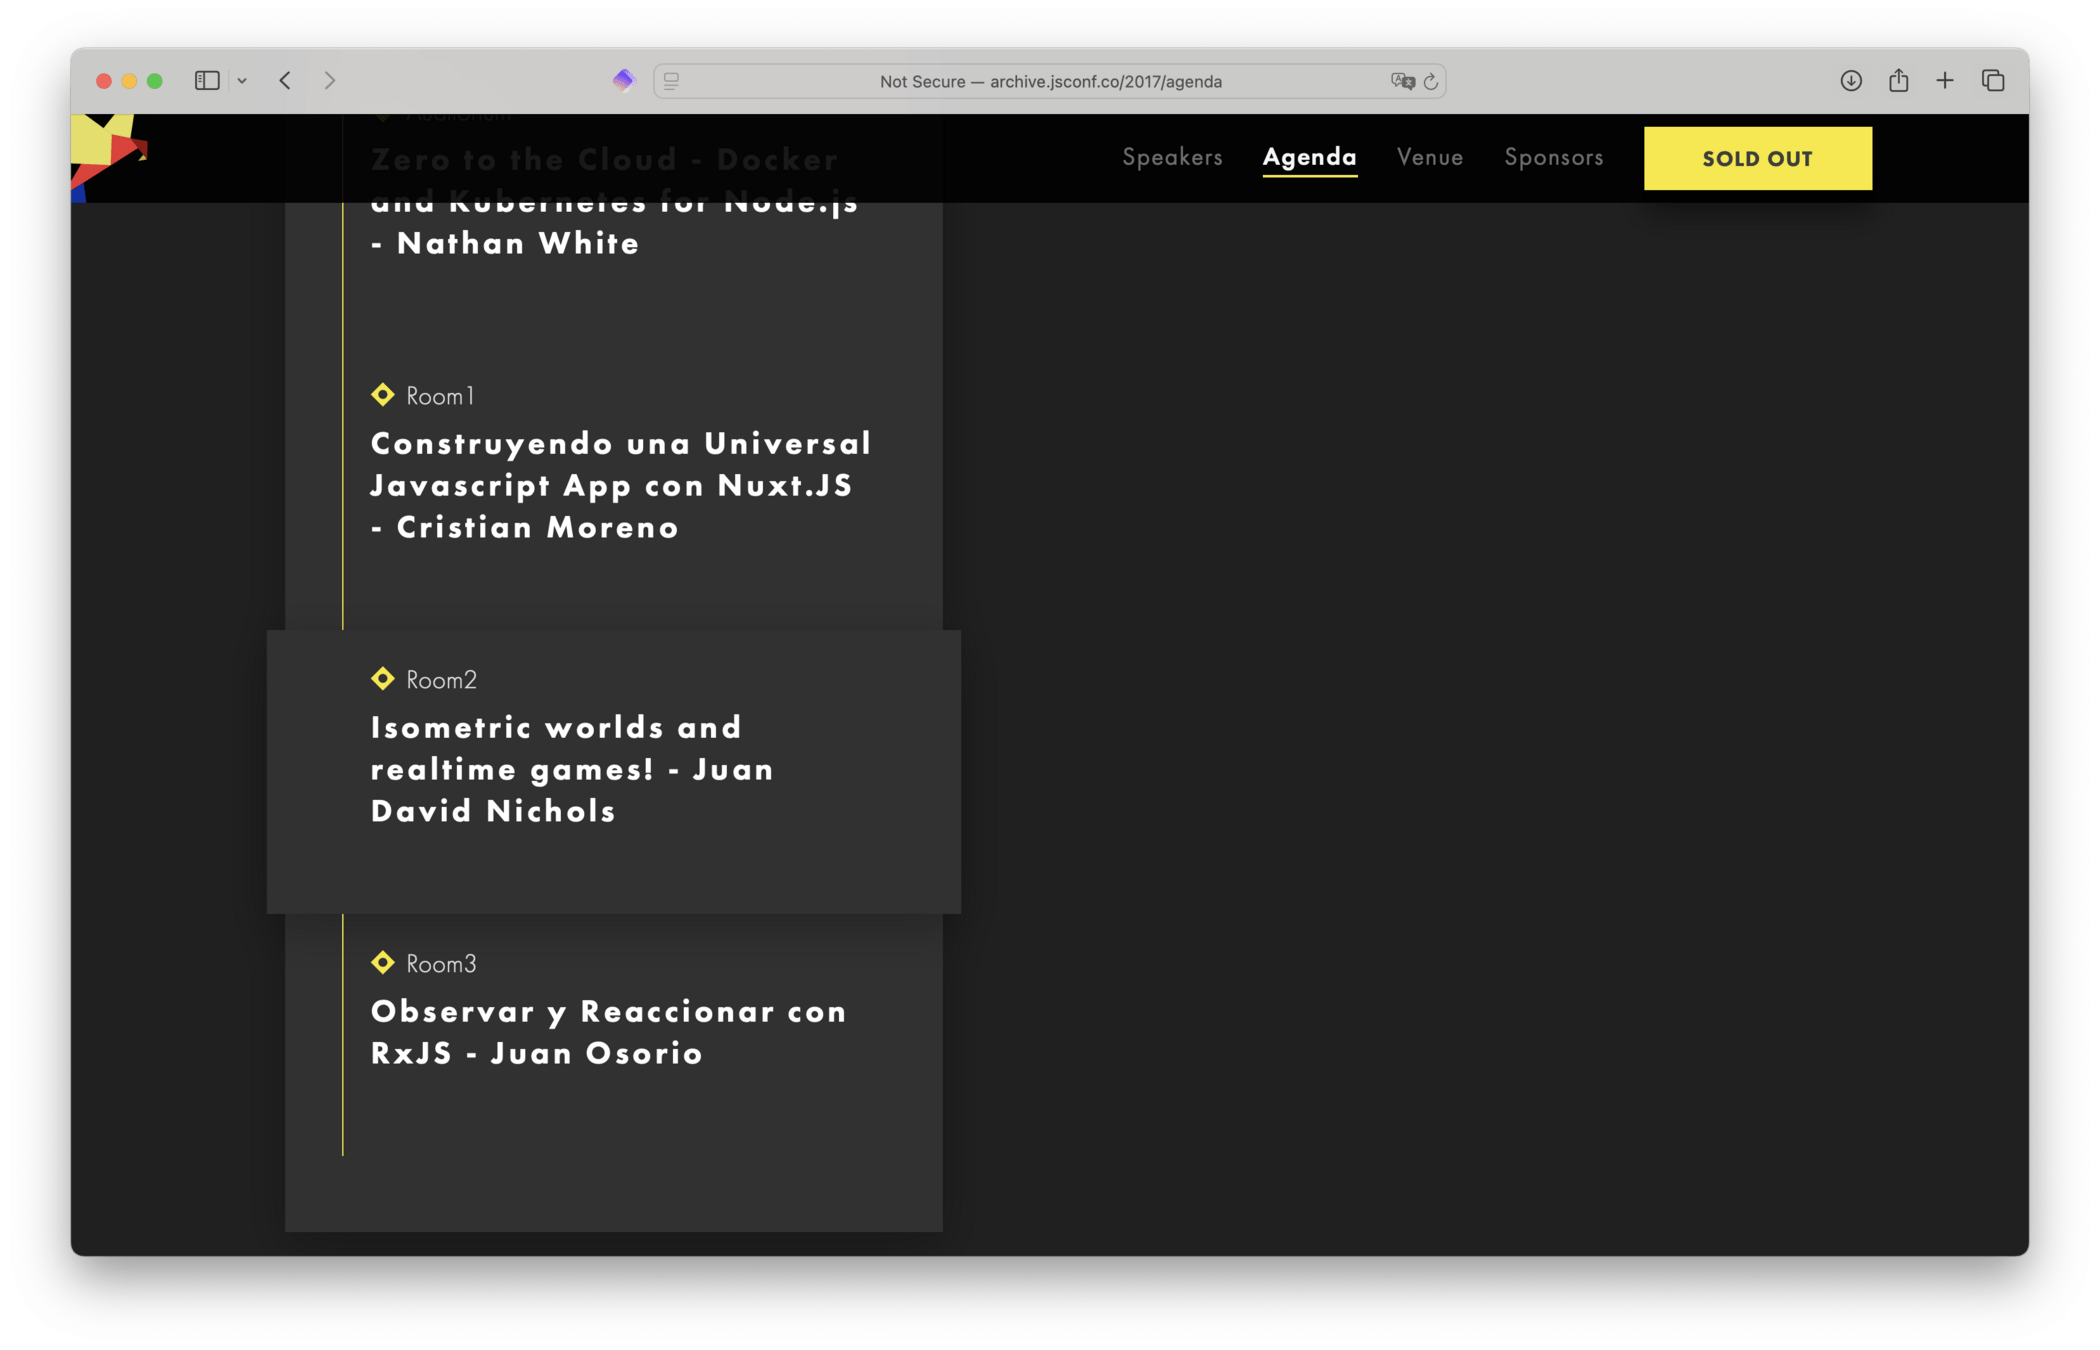Click the translate page icon
This screenshot has width=2100, height=1350.
coord(1402,81)
